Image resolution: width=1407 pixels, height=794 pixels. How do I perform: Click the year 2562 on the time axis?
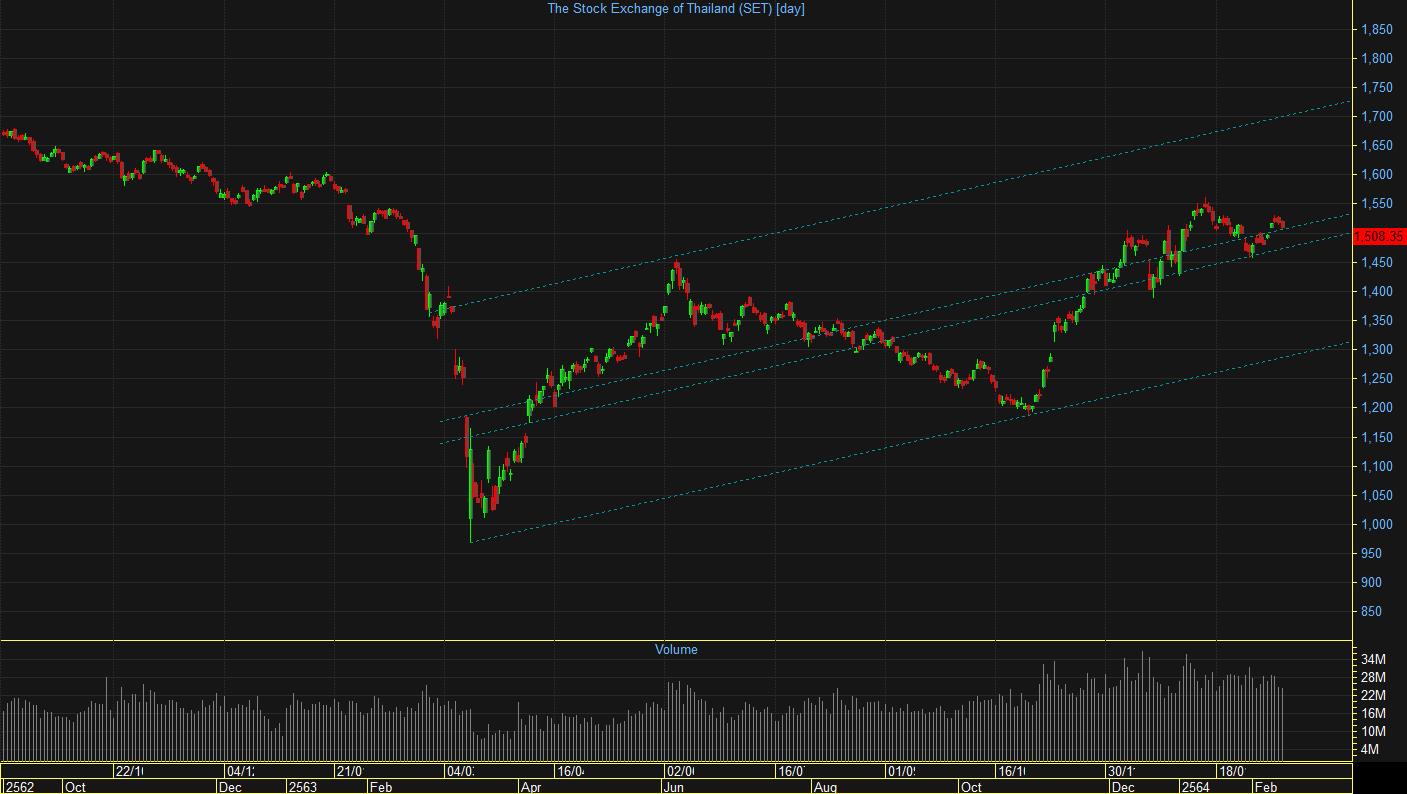(x=20, y=787)
